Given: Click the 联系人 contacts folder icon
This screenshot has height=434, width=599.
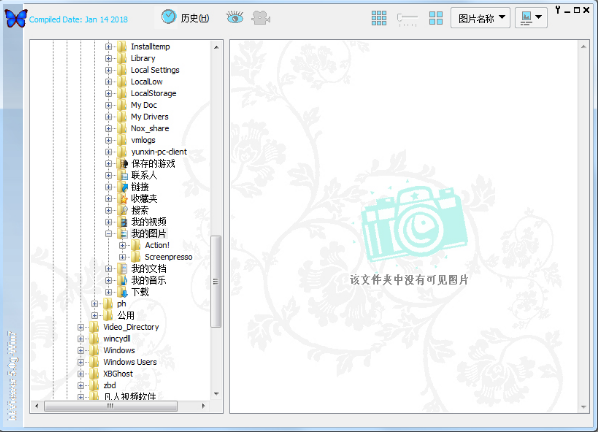Looking at the screenshot, I should tap(123, 175).
